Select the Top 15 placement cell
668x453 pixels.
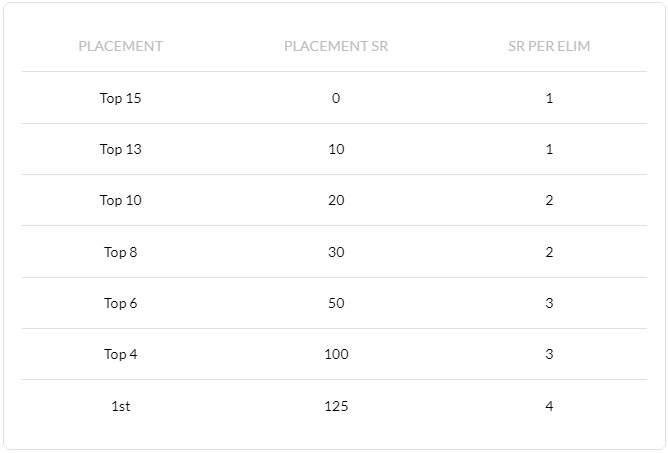(121, 98)
